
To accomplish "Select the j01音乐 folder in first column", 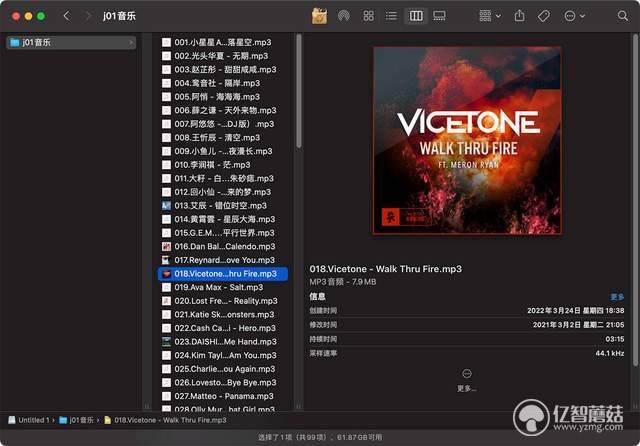I will pos(71,42).
